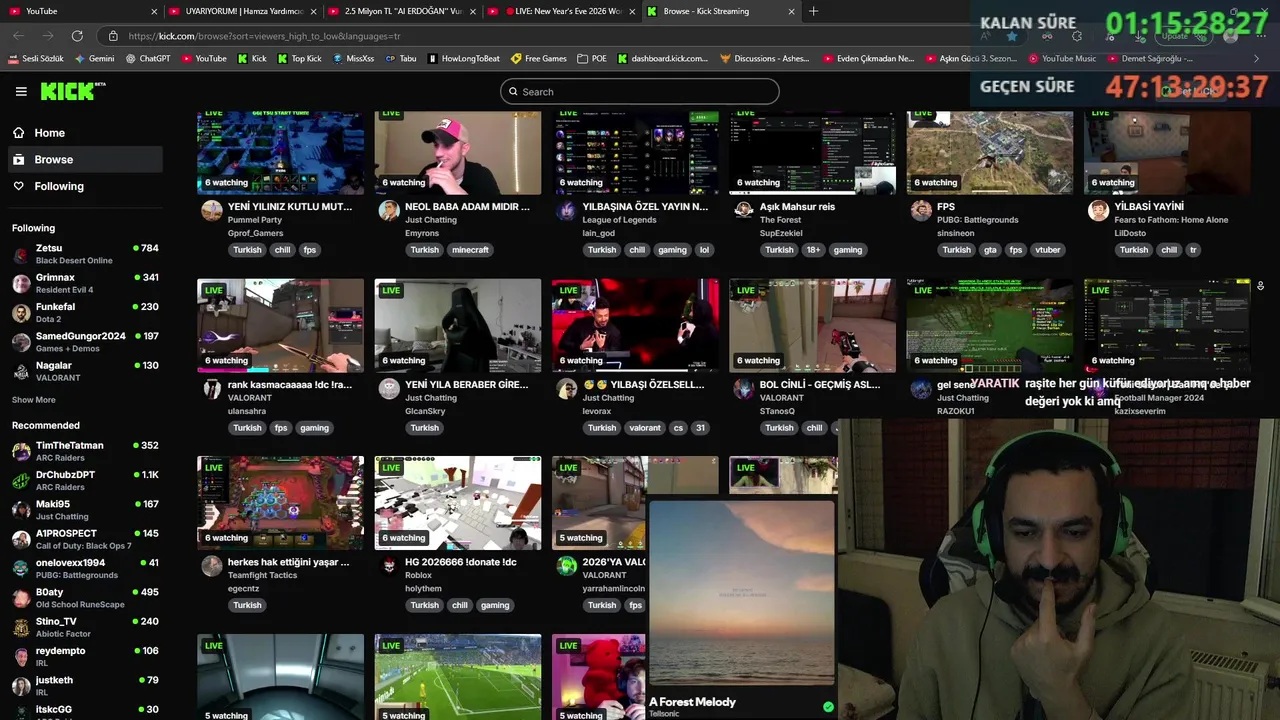Open the Top Kick bookmark
1280x720 pixels.
[298, 58]
